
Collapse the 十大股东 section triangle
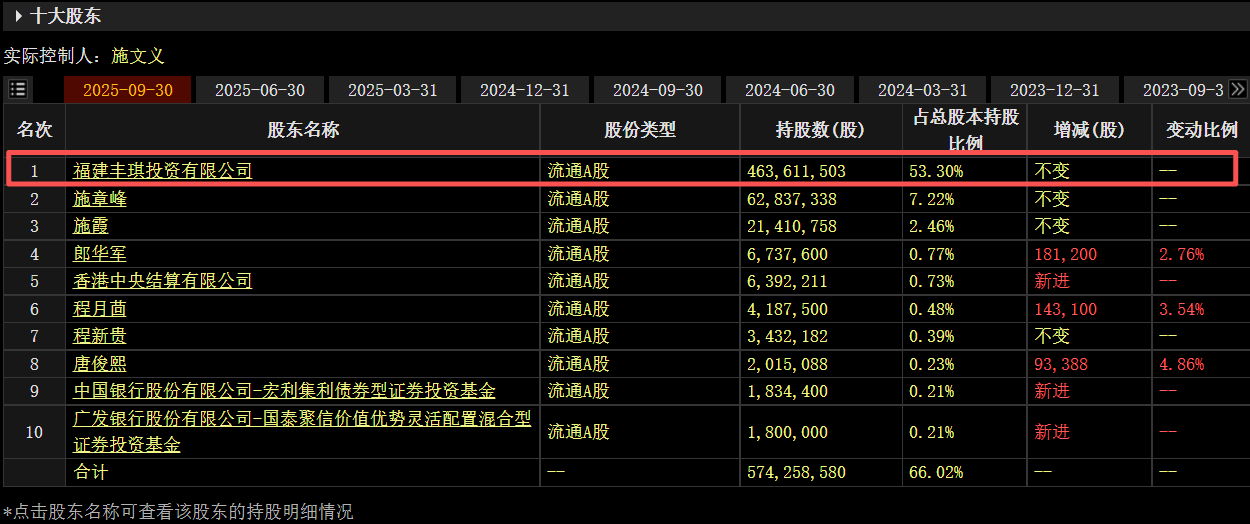[19, 16]
